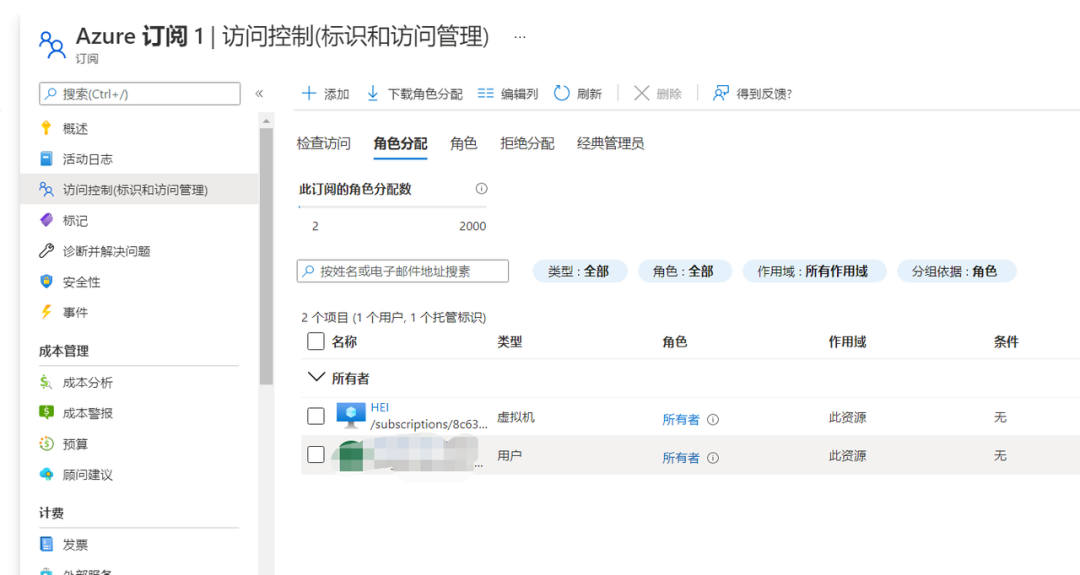Open the 角色 : 全部 filter
This screenshot has width=1080, height=575.
point(684,271)
